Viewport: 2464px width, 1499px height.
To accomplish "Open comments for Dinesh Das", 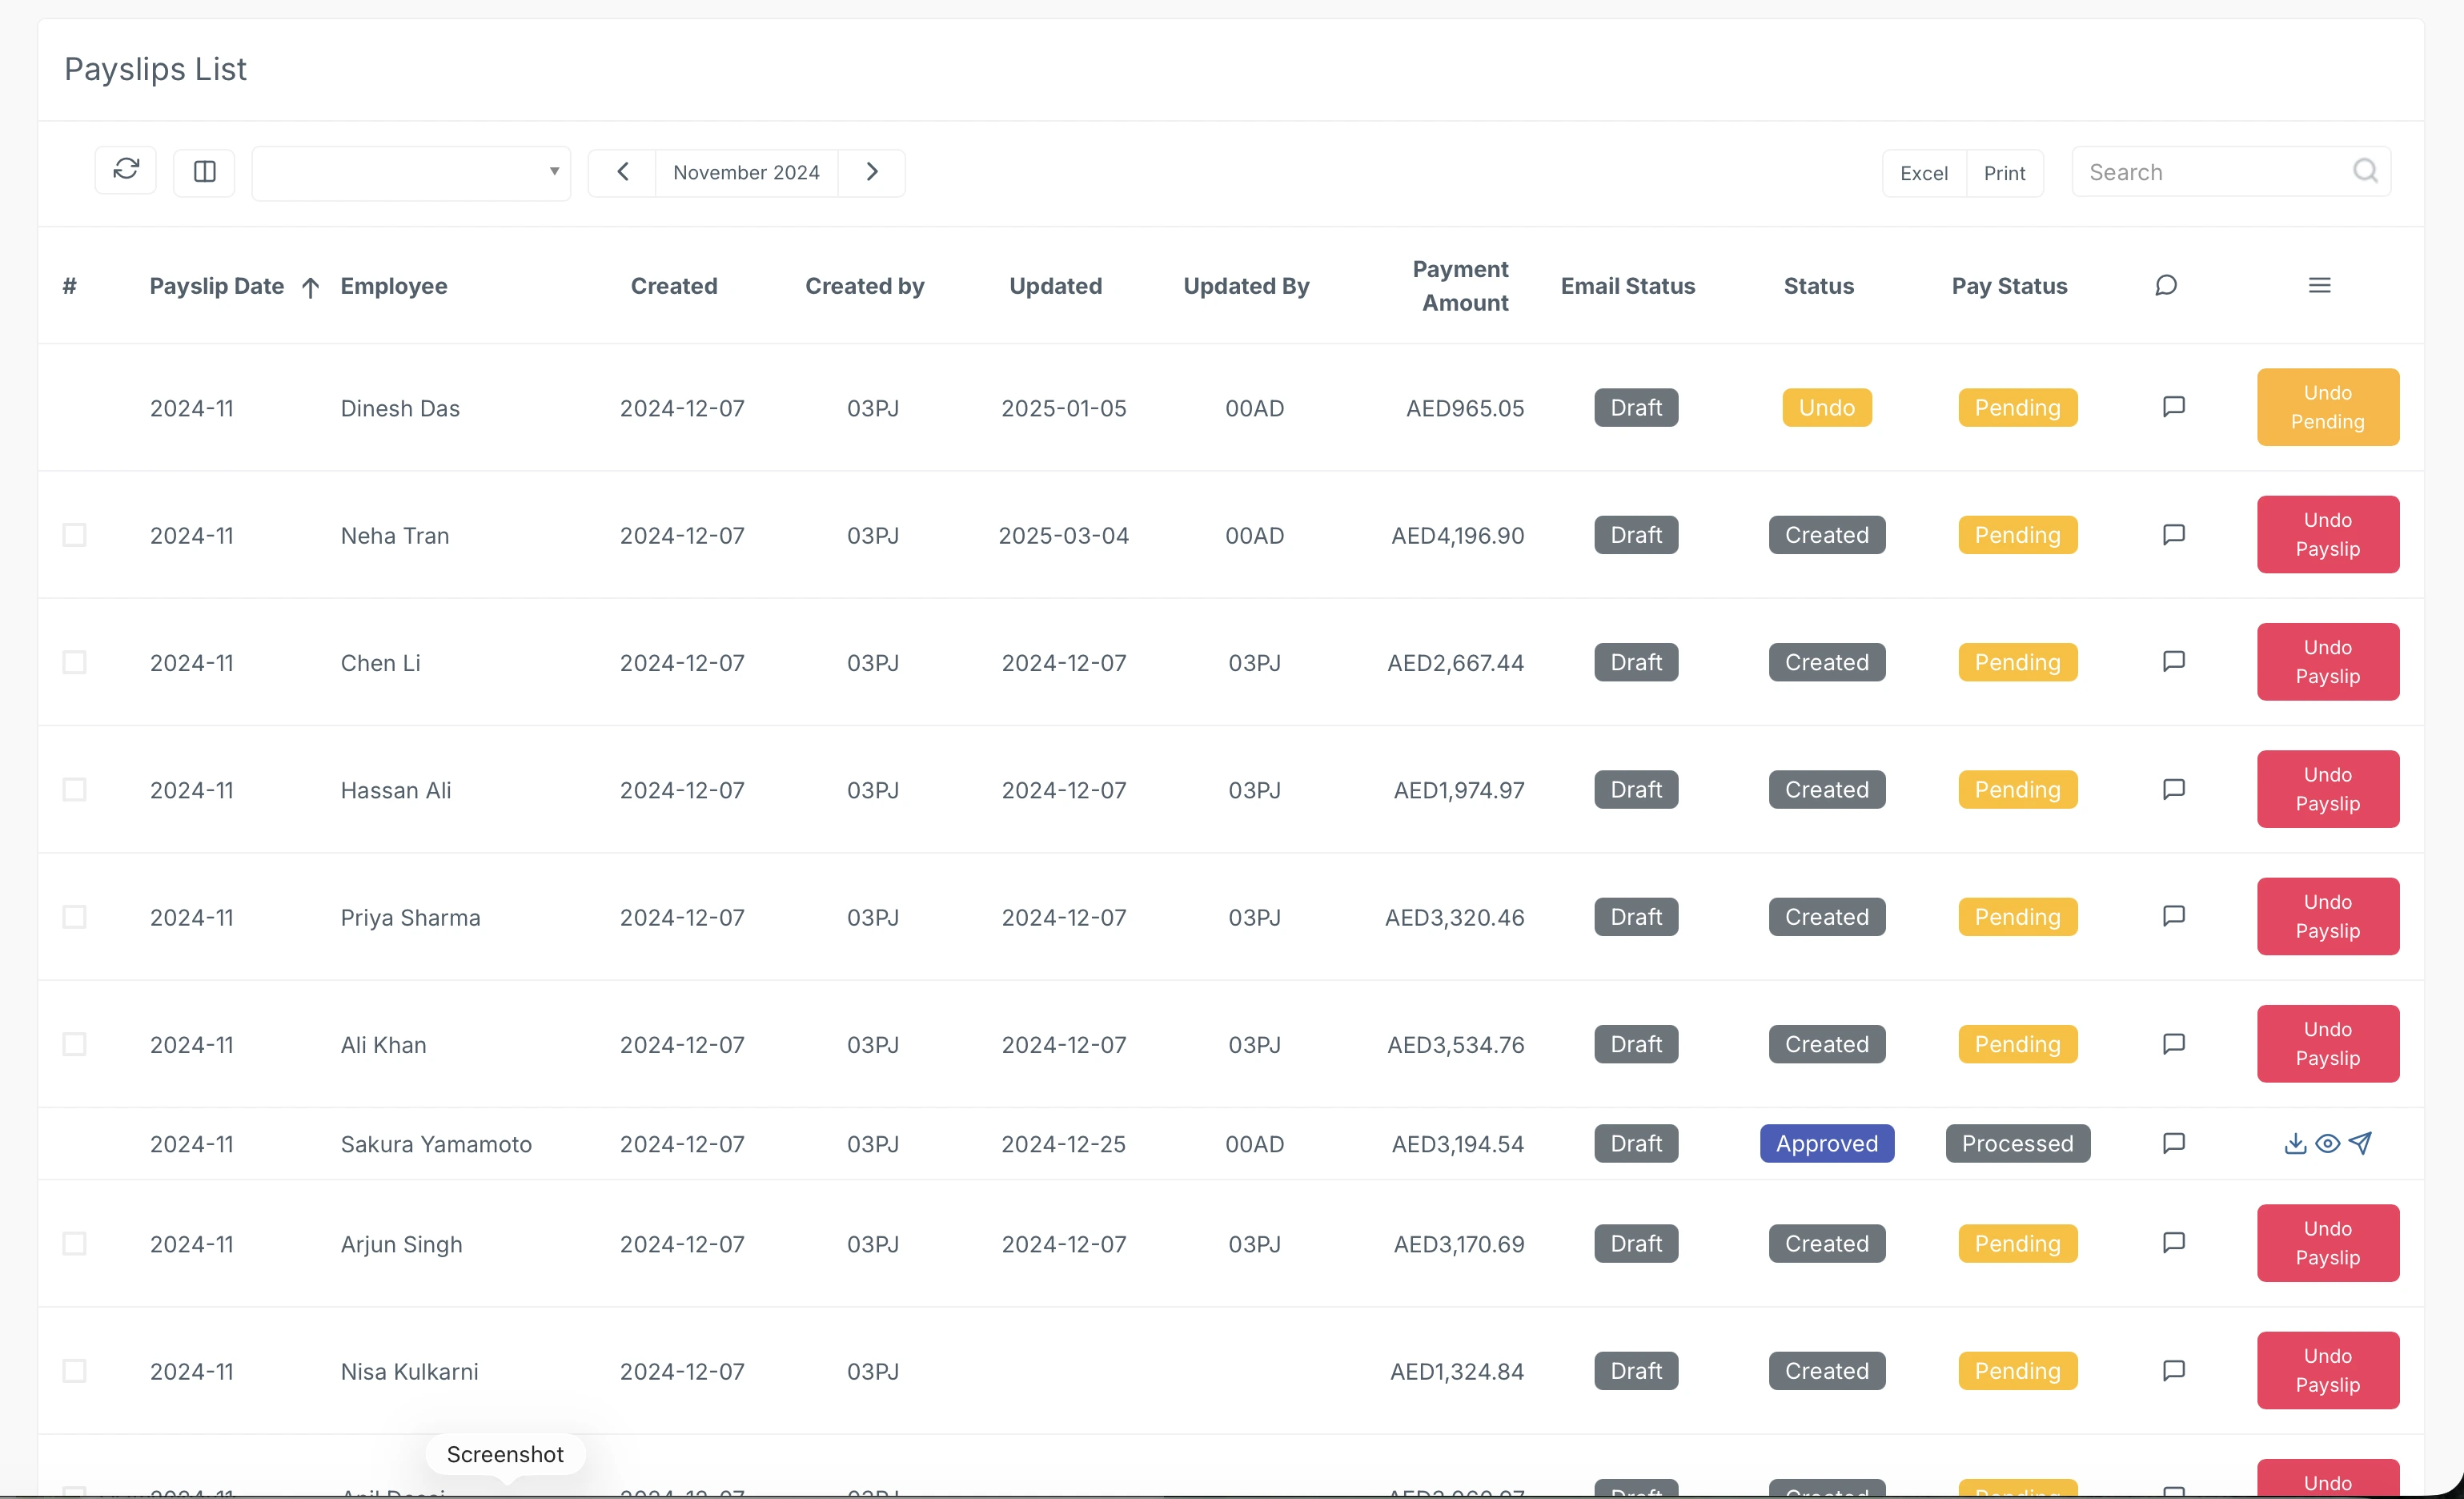I will (x=2173, y=407).
